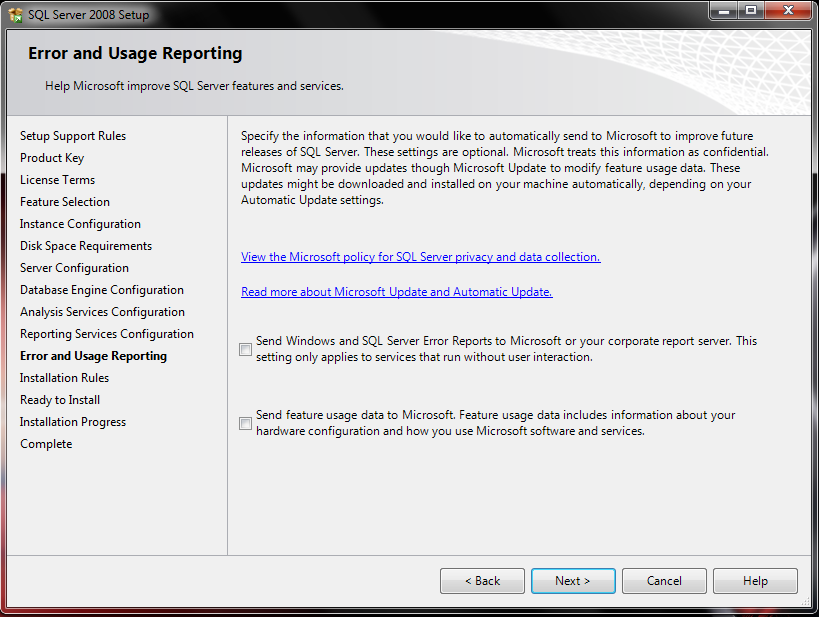The height and width of the screenshot is (617, 819).
Task: Open Help for this setup page
Action: 755,581
